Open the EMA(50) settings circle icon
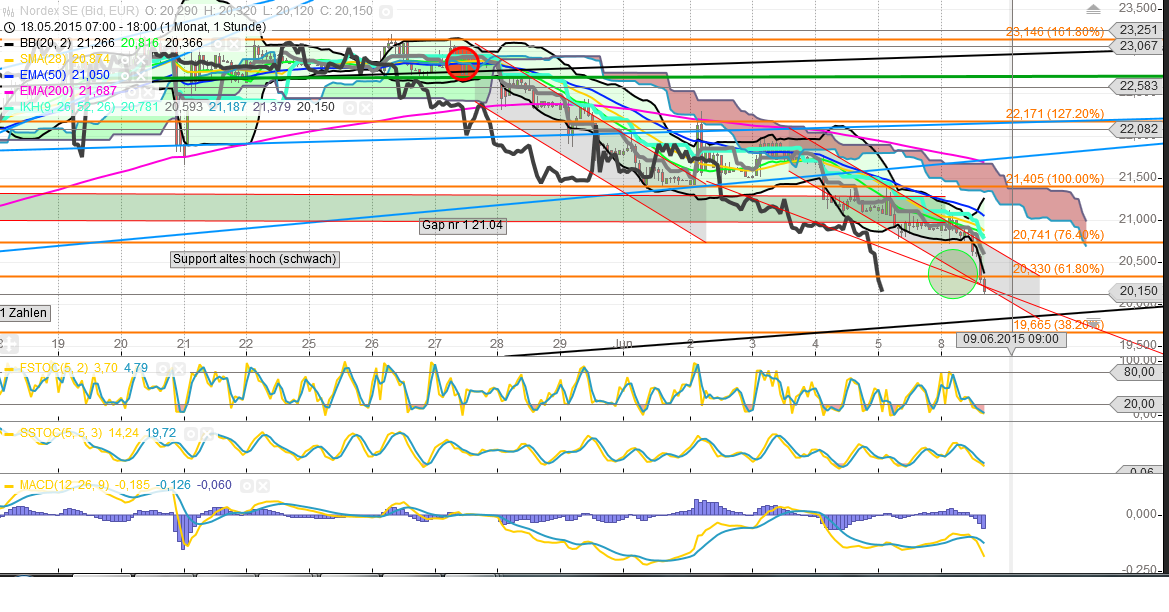Viewport: 1169px width, 612px height. 125,77
